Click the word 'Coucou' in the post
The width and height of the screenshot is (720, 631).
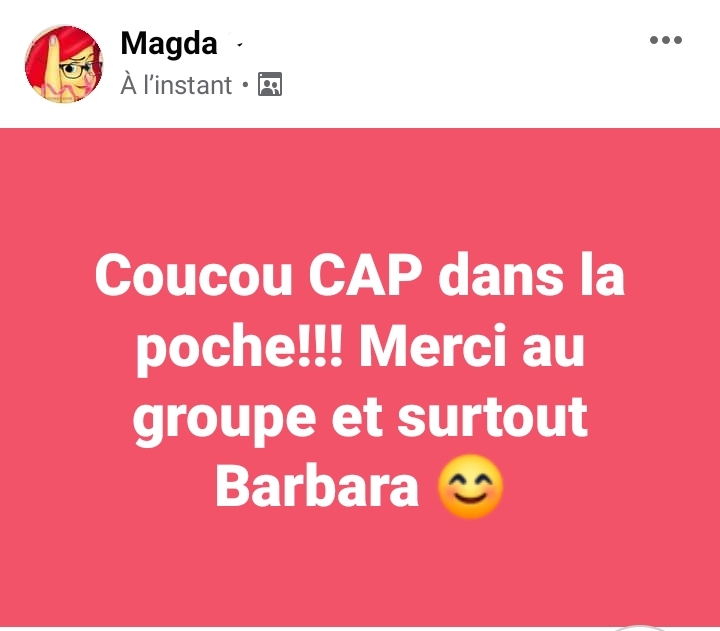pos(194,275)
